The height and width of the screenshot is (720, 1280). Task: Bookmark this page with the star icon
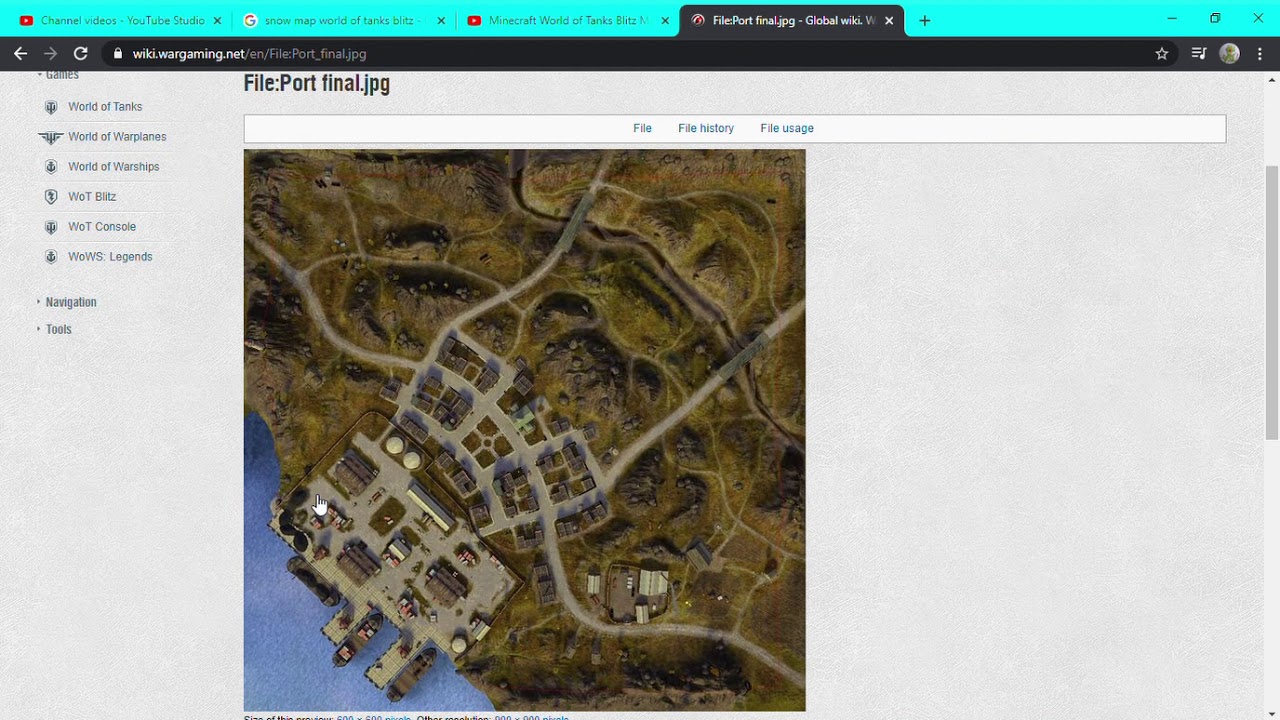coord(1162,54)
